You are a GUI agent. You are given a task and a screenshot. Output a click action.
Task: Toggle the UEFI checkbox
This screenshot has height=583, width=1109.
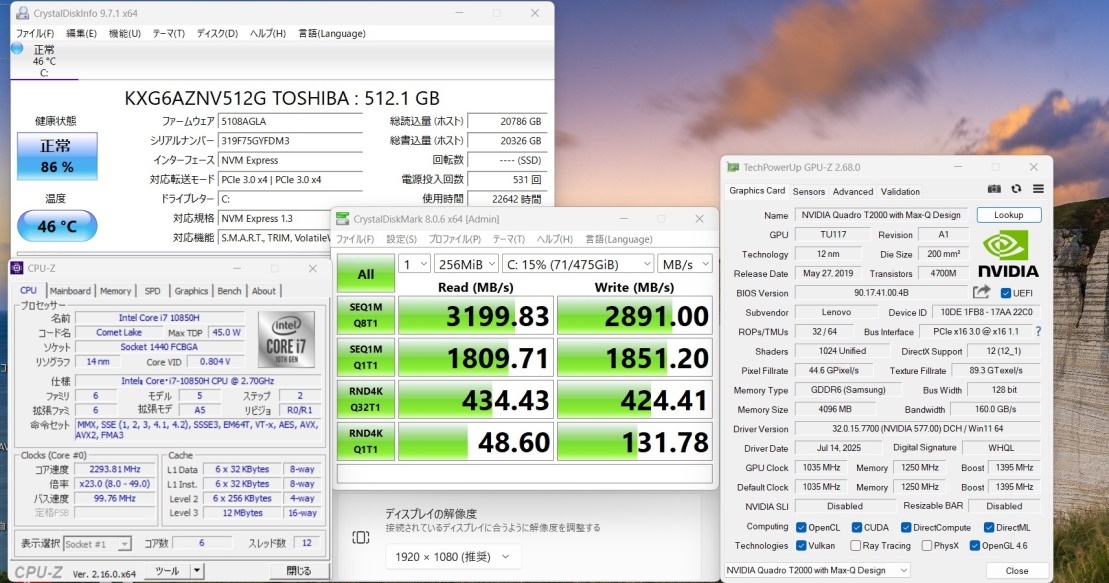point(1006,293)
